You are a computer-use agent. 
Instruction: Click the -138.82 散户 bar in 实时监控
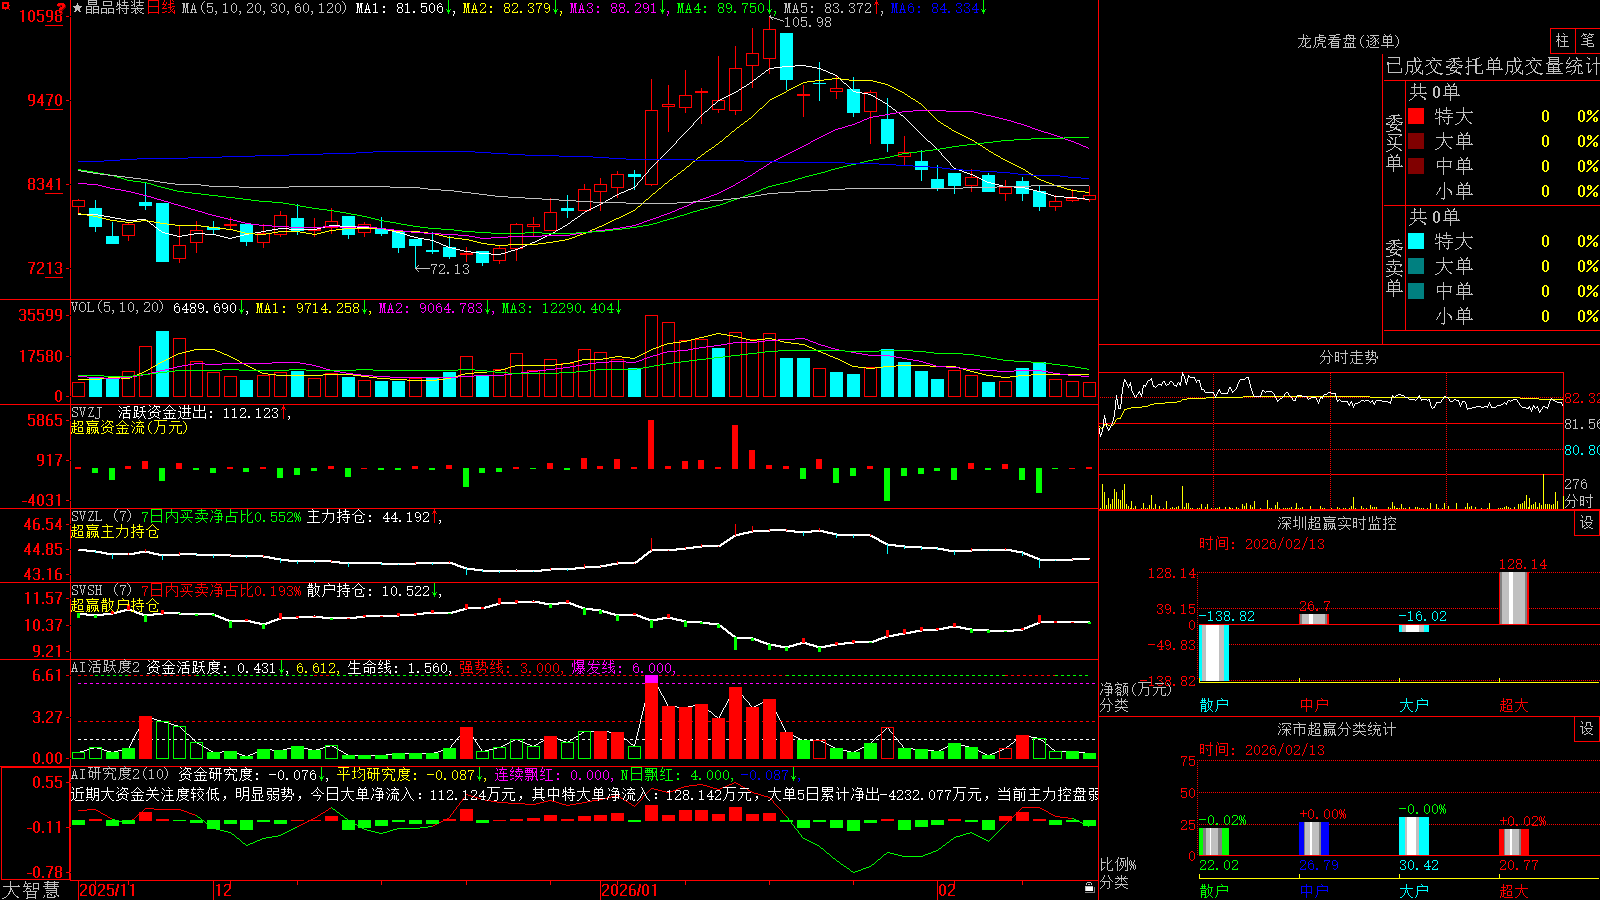1214,653
